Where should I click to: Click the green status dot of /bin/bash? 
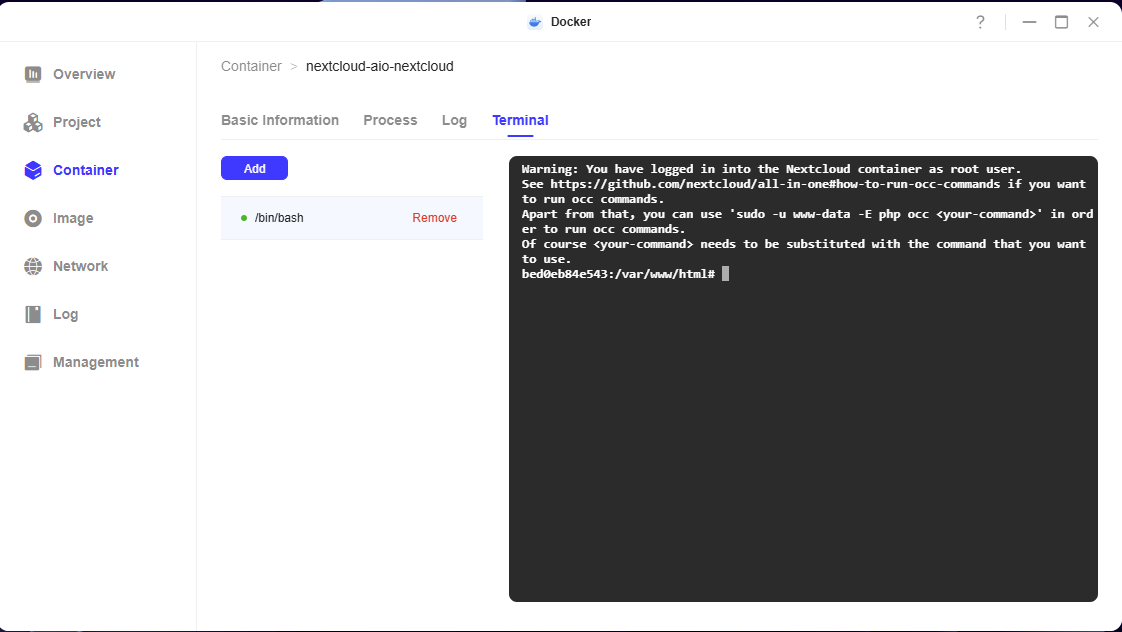click(x=244, y=218)
